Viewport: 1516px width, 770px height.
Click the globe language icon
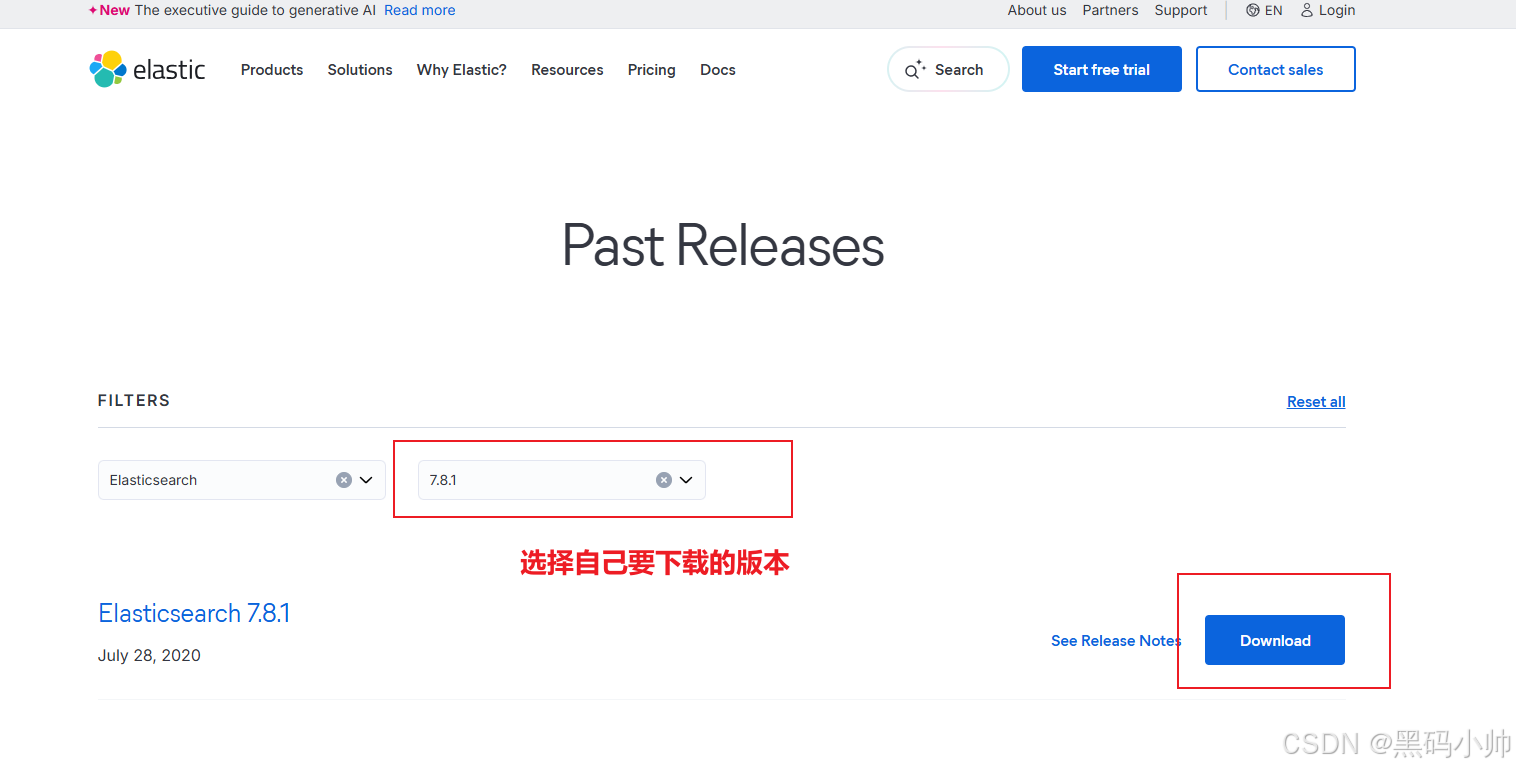pos(1253,10)
